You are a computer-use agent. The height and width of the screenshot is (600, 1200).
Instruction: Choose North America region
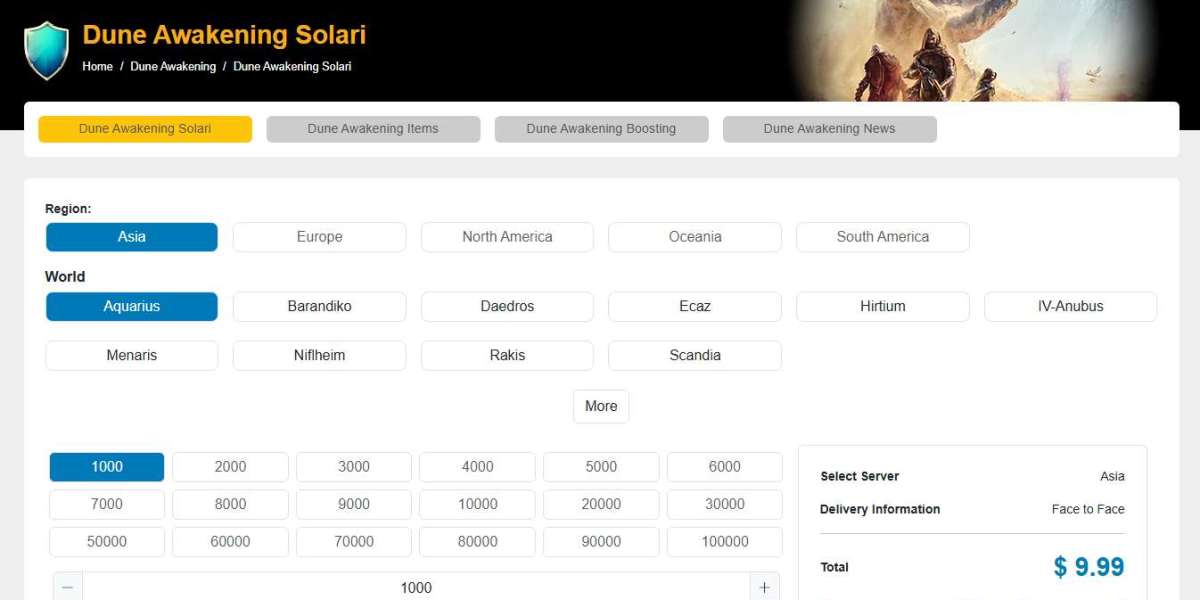(x=507, y=237)
